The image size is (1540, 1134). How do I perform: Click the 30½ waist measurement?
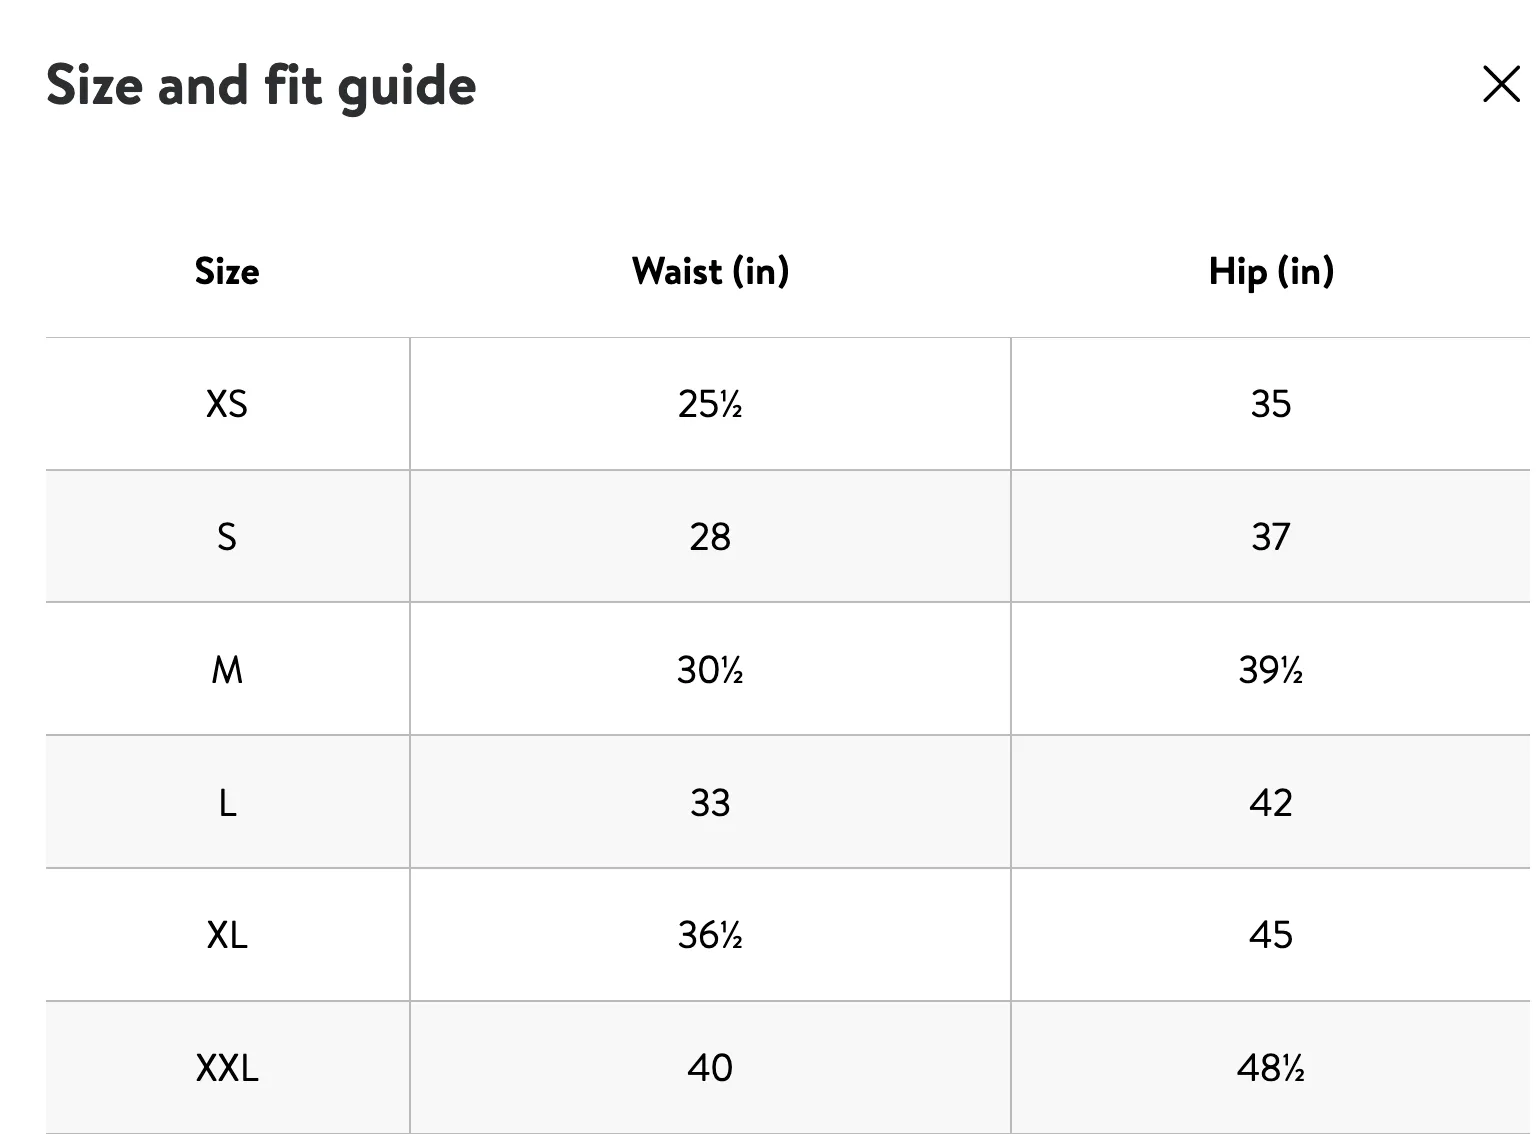click(x=710, y=669)
